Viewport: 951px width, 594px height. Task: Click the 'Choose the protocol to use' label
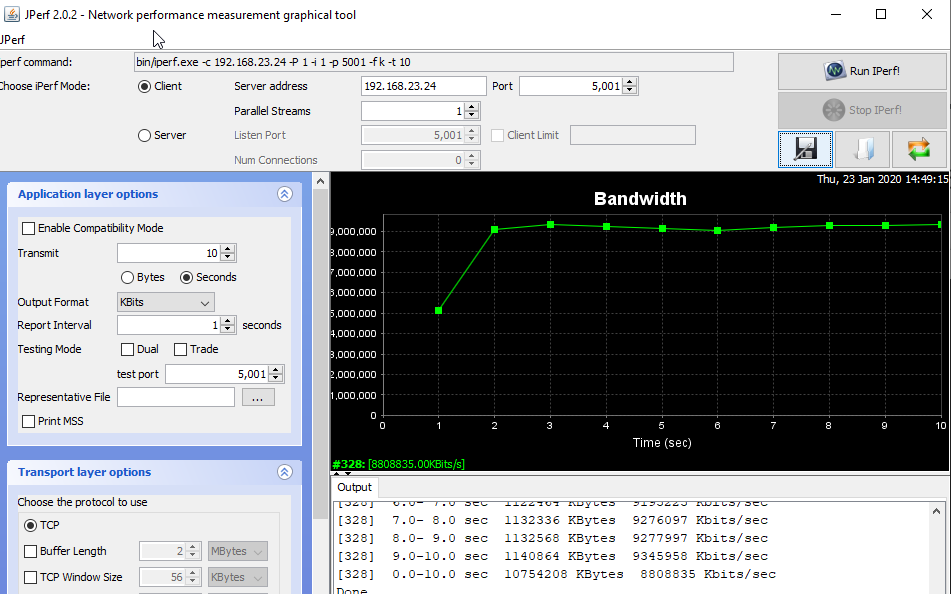tap(82, 502)
